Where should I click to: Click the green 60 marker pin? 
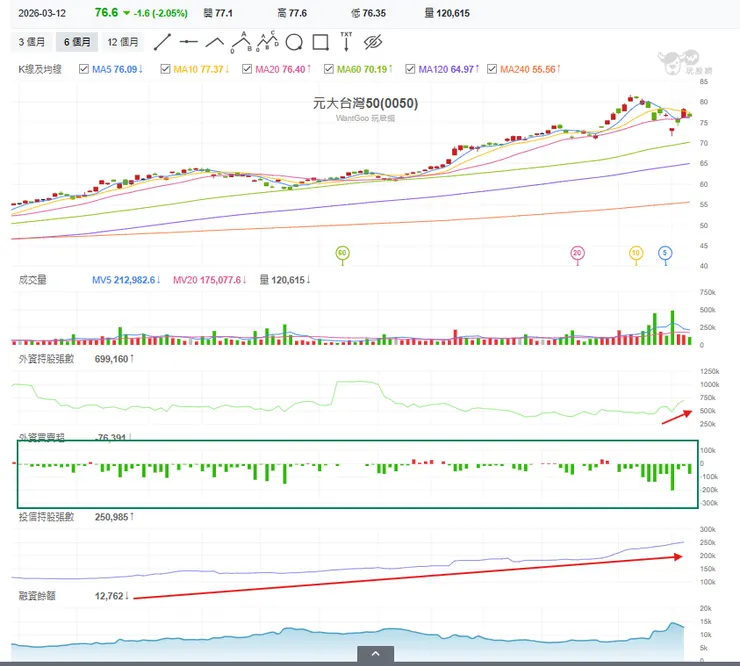(343, 253)
